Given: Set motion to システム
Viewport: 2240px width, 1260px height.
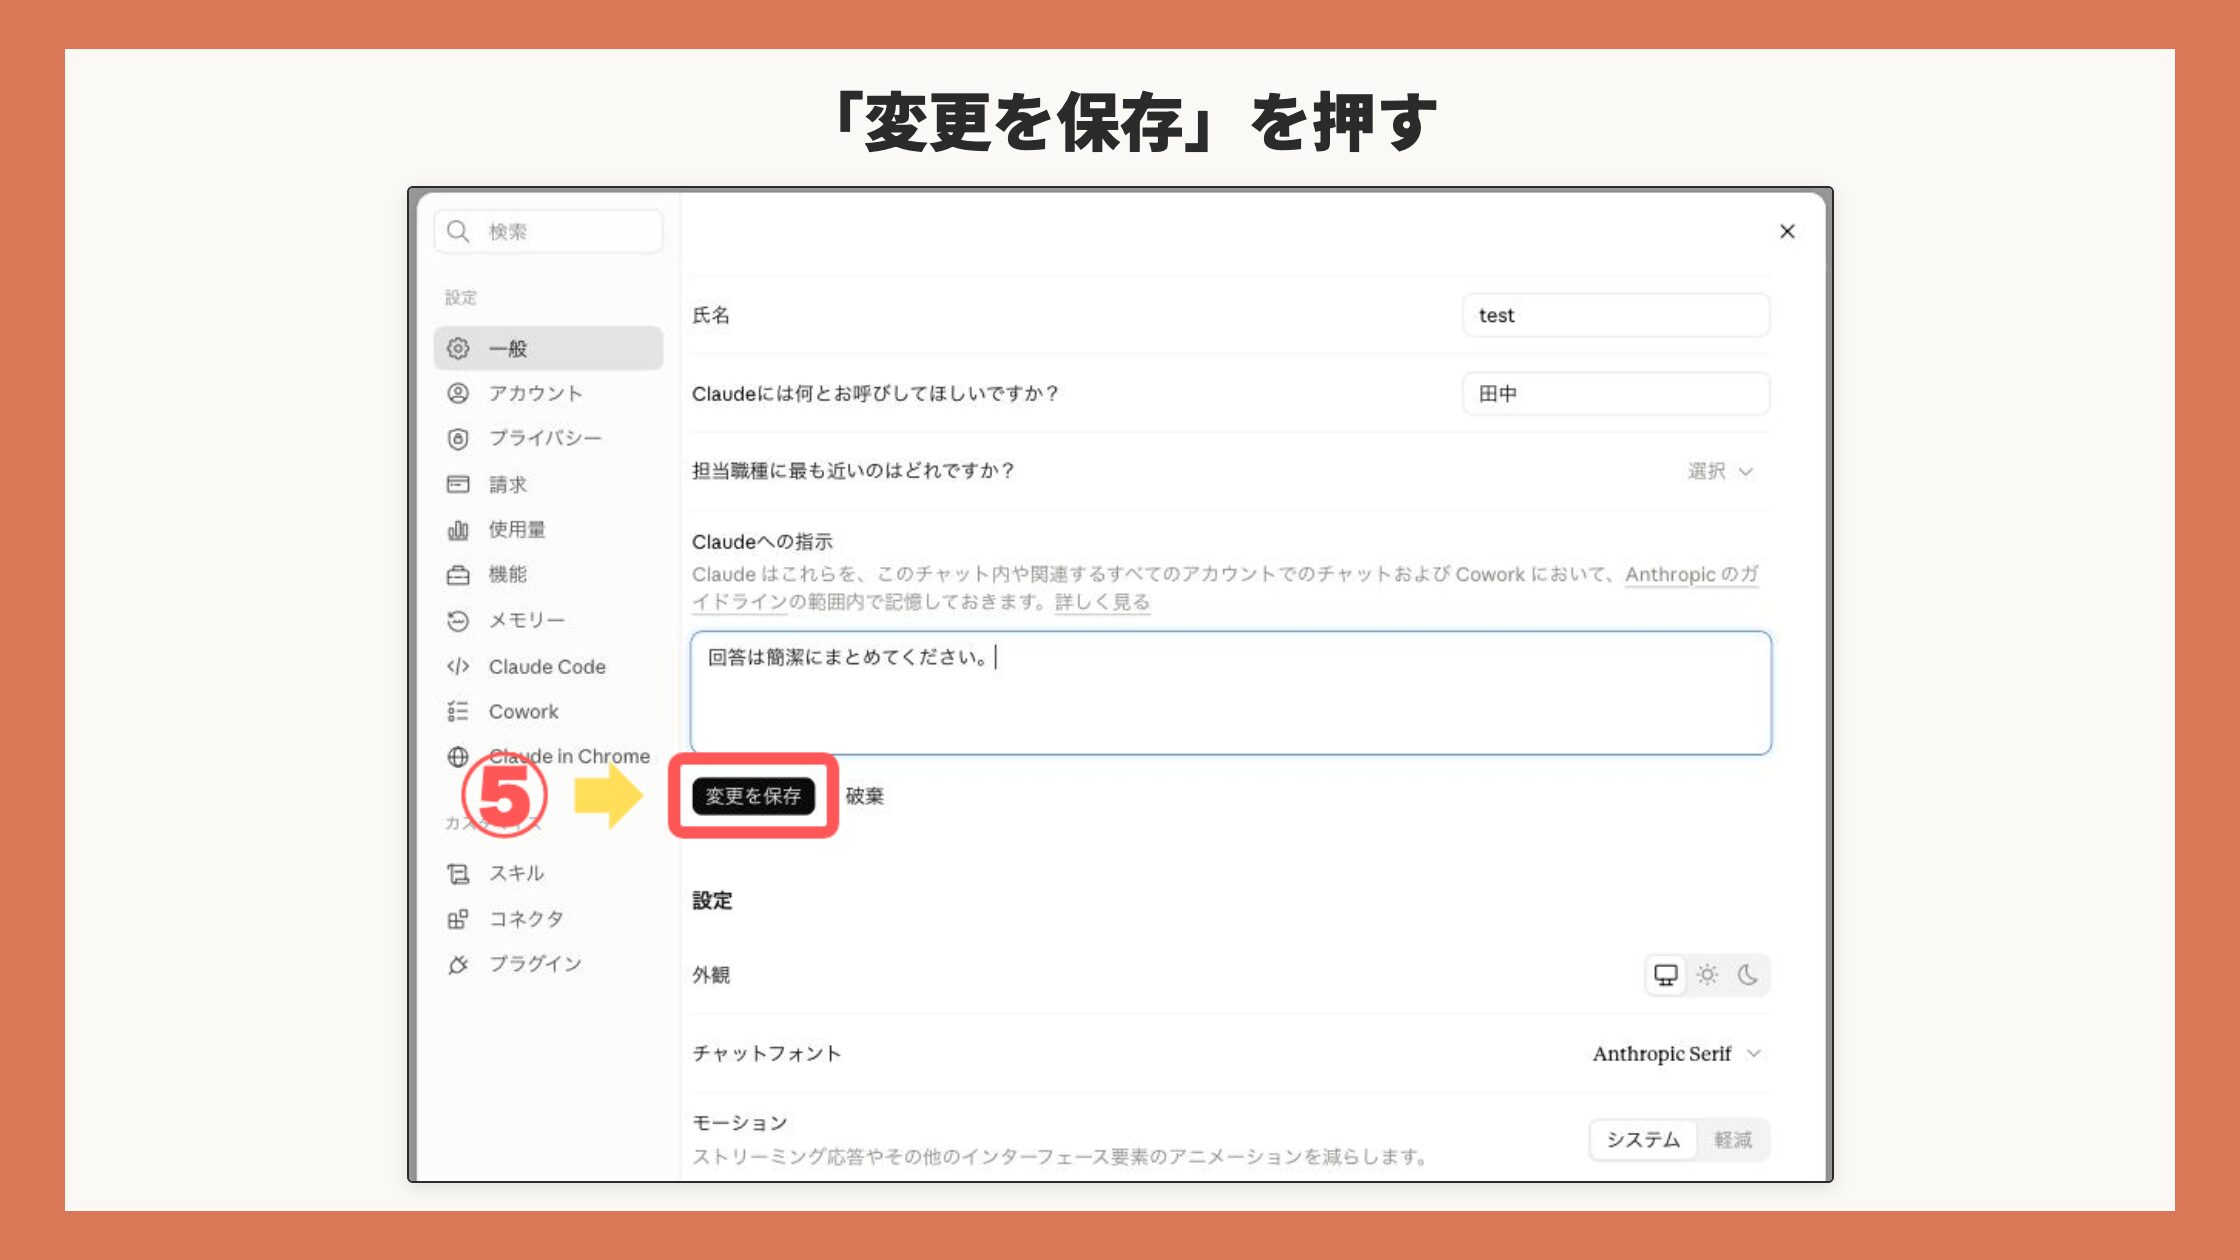Looking at the screenshot, I should [1643, 1140].
